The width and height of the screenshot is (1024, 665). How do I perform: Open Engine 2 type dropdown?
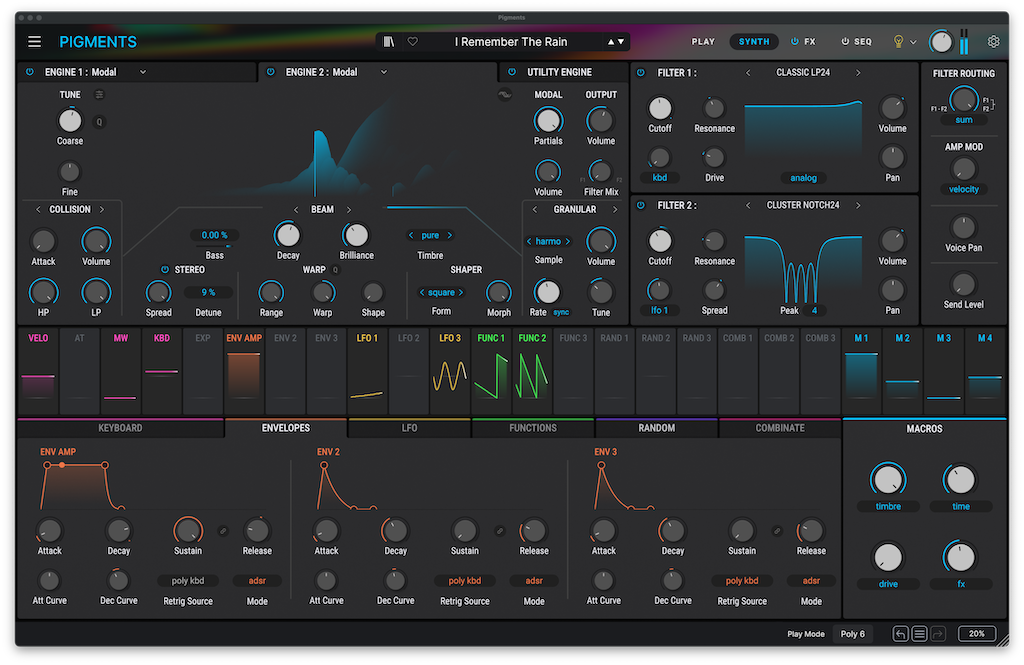click(384, 72)
